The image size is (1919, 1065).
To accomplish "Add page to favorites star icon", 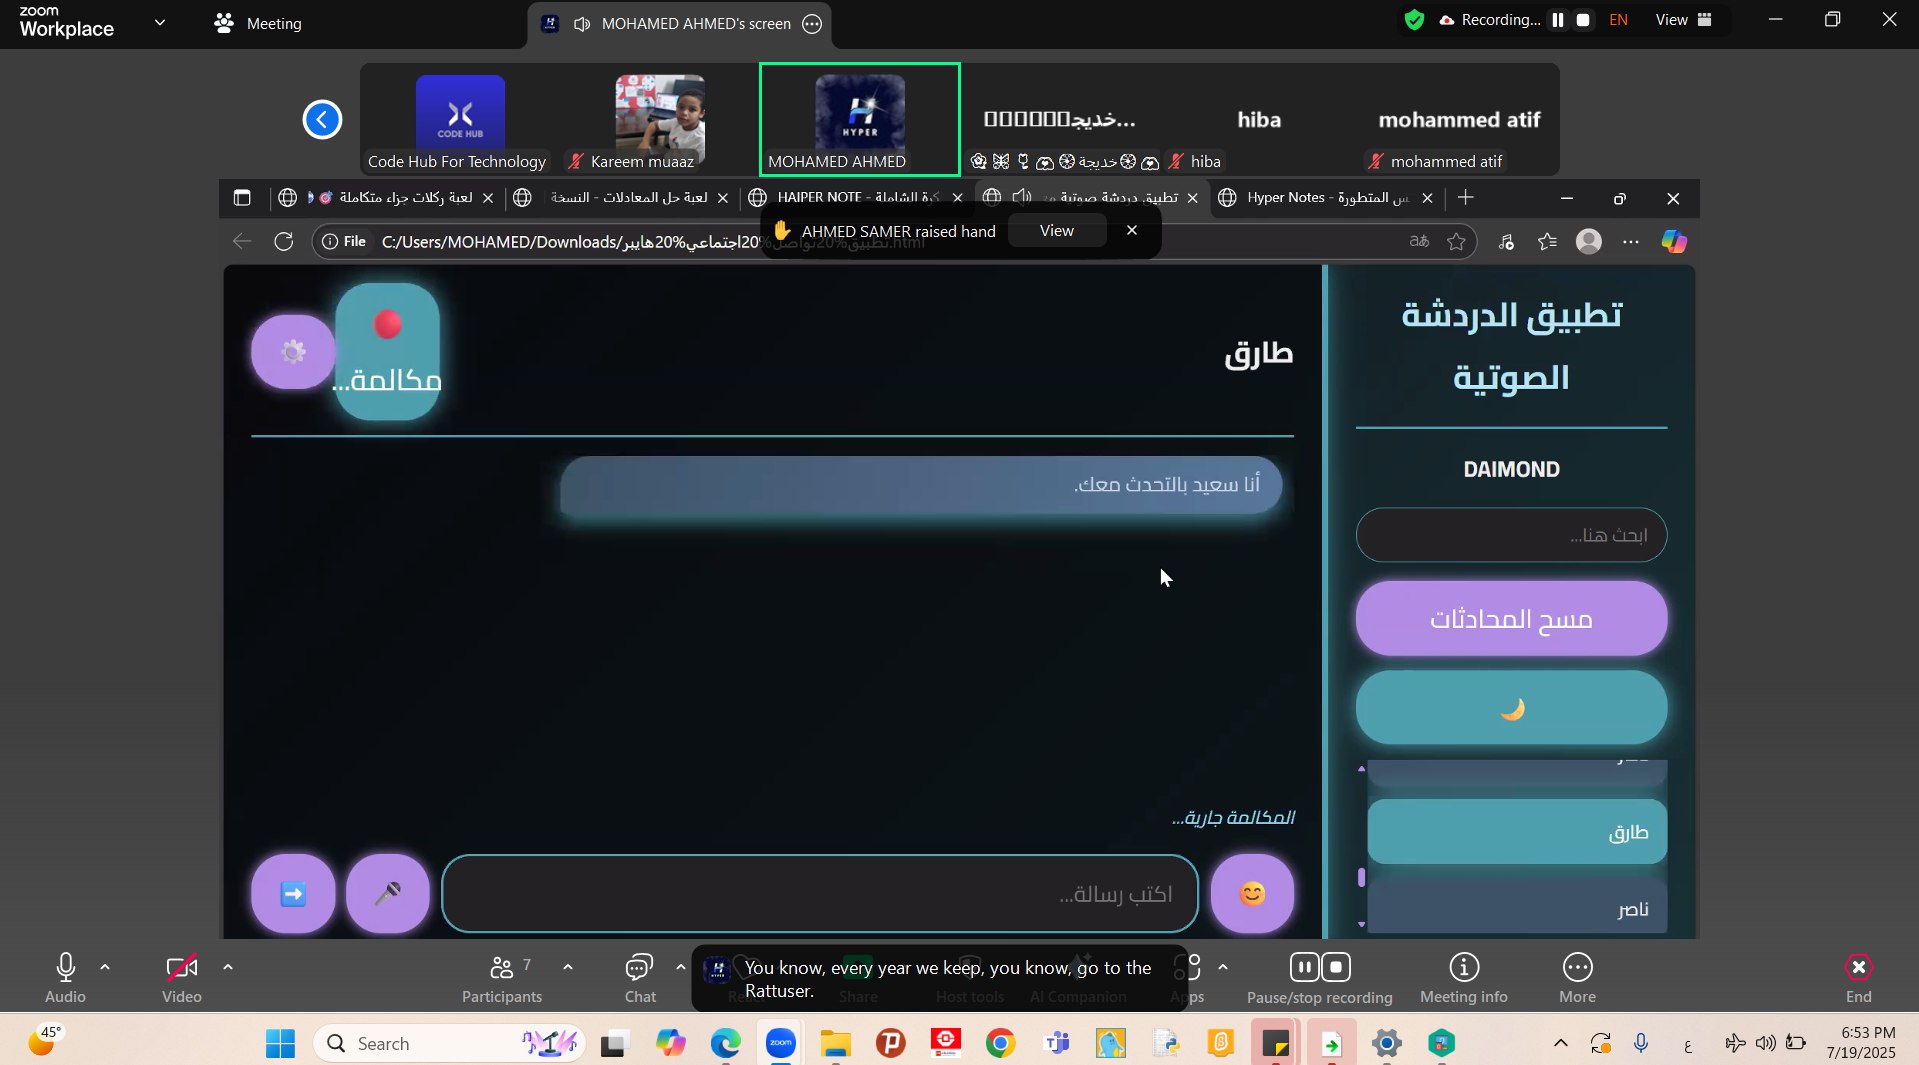I will [1457, 241].
